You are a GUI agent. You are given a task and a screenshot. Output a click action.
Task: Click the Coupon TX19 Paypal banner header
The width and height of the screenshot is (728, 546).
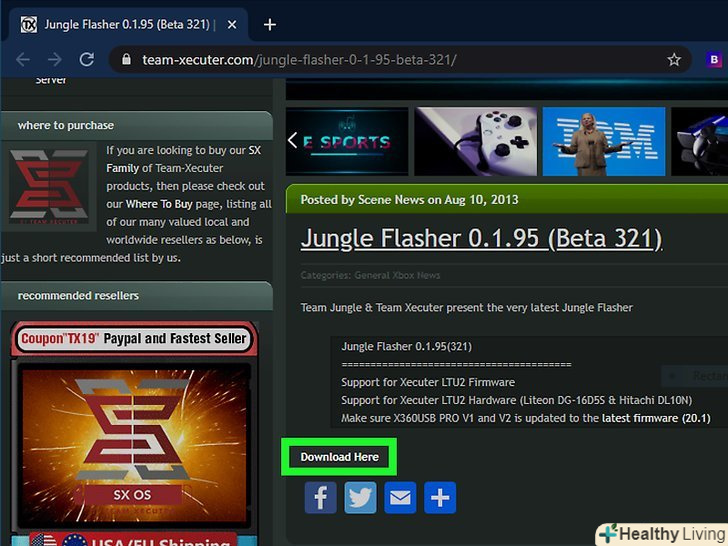tap(134, 338)
